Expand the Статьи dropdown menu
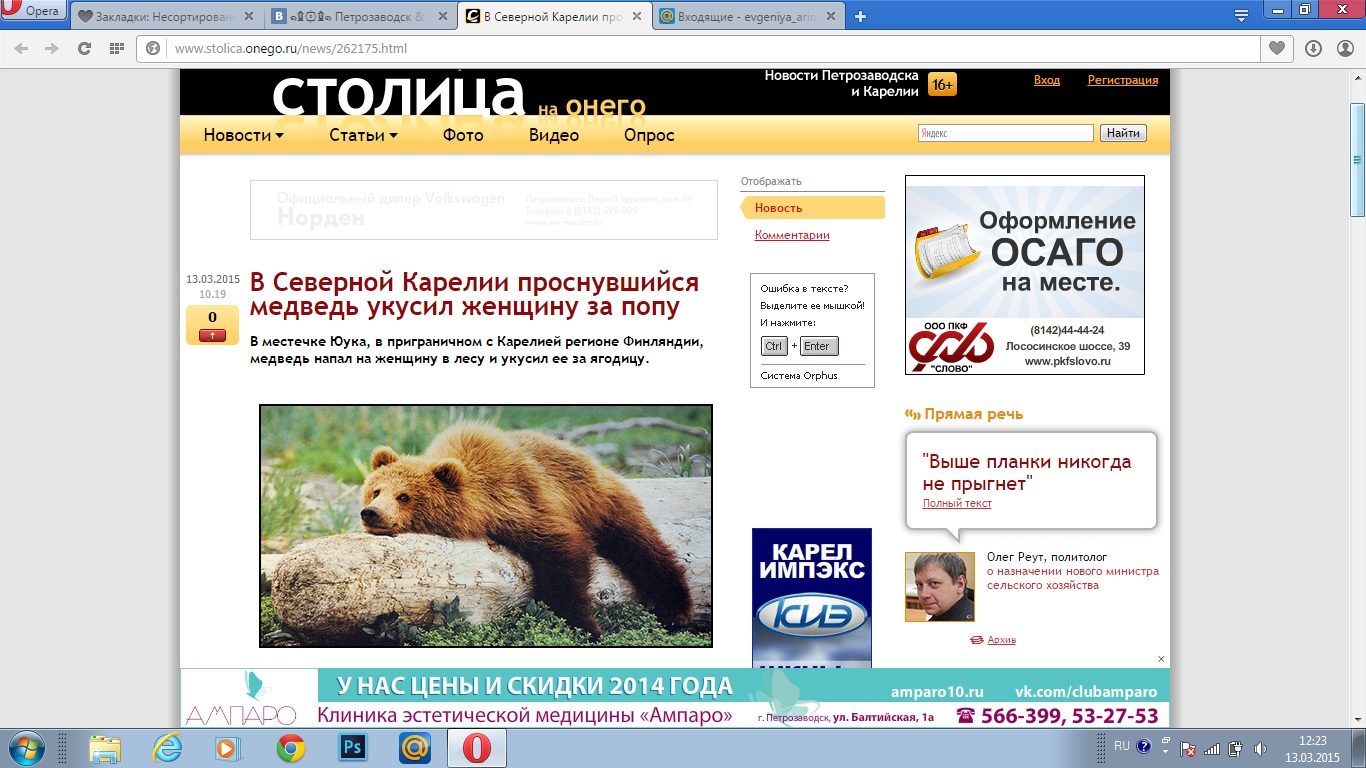The image size is (1366, 768). [363, 135]
